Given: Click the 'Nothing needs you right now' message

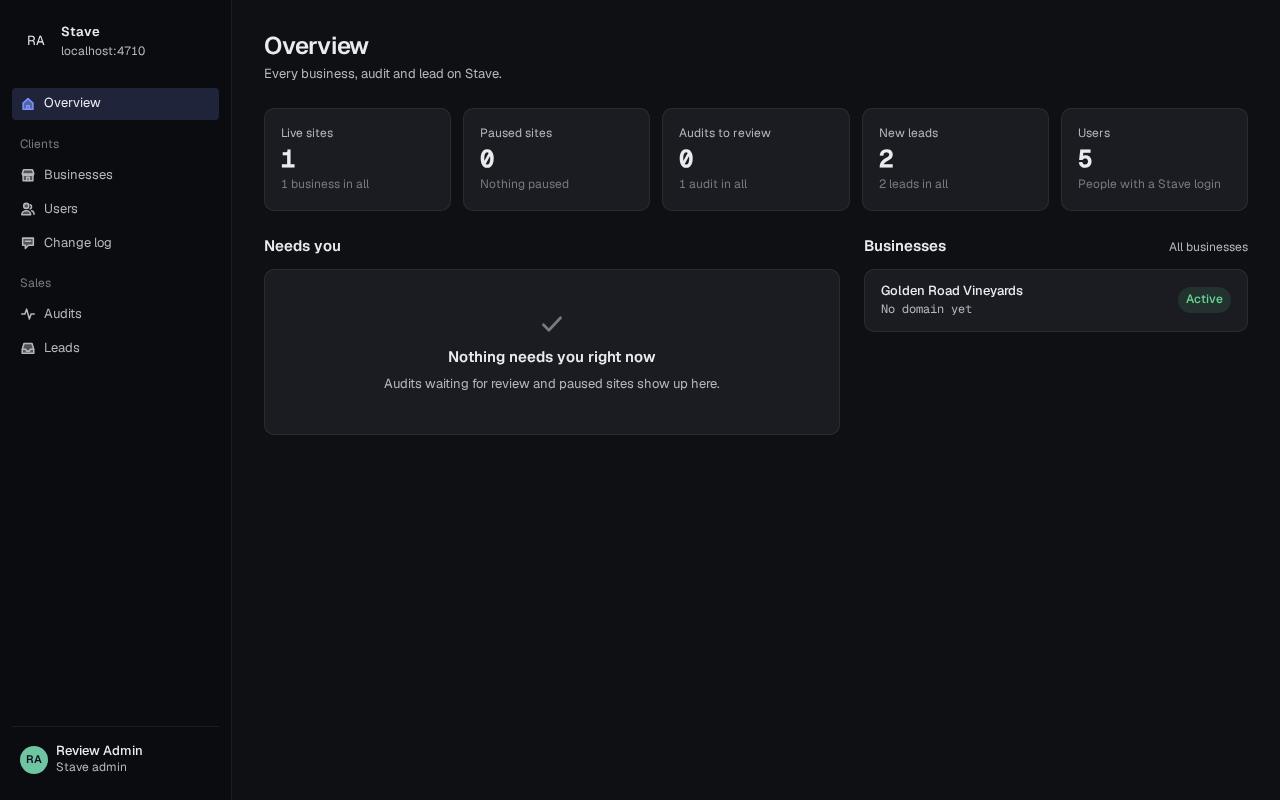Looking at the screenshot, I should click(552, 357).
